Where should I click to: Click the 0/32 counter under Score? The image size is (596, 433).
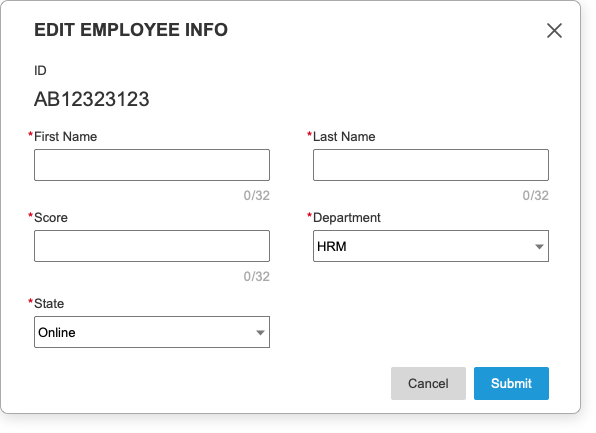pos(257,276)
